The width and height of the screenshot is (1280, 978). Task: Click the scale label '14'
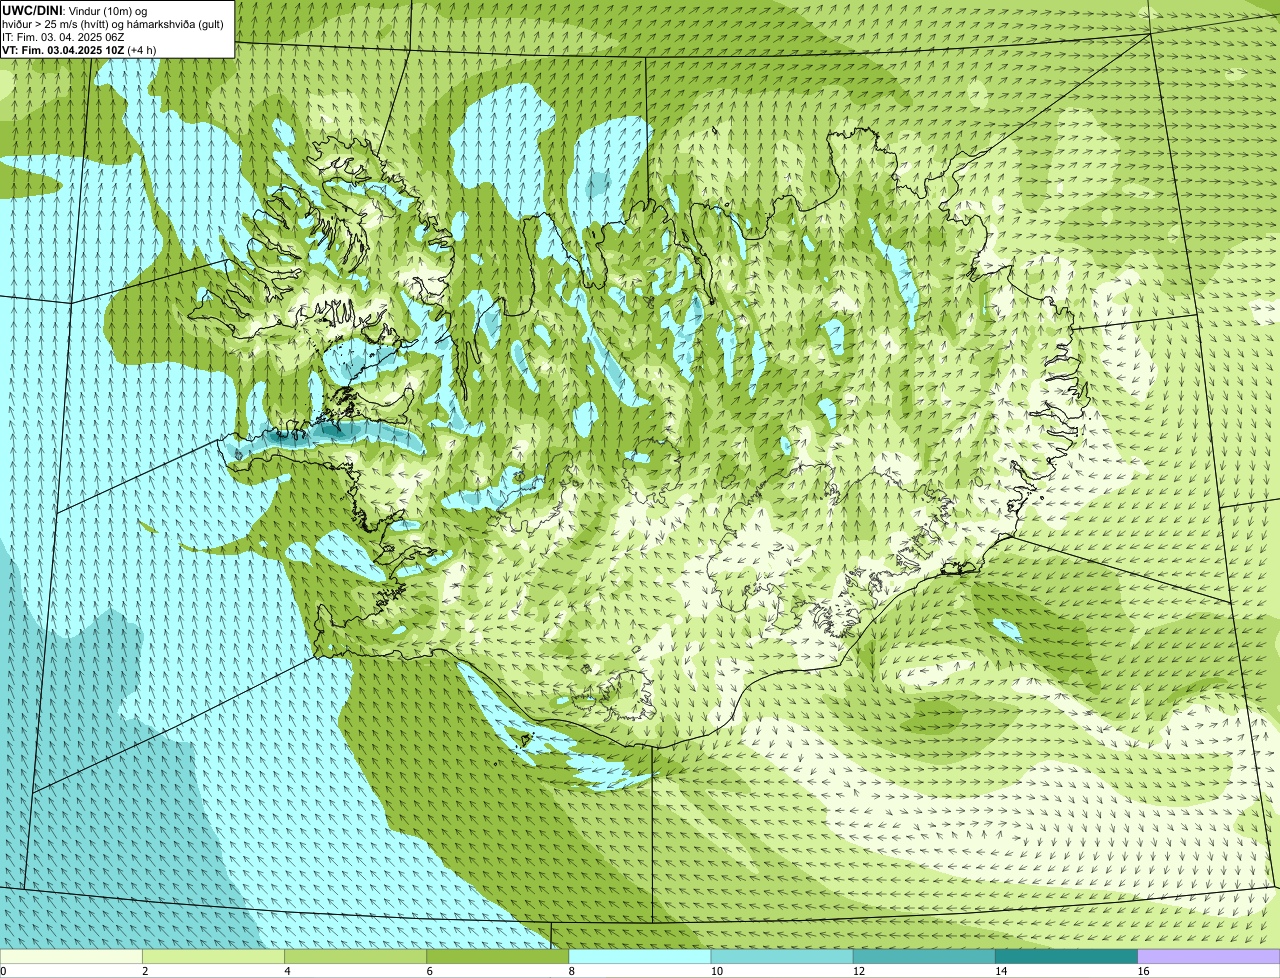coord(1001,971)
